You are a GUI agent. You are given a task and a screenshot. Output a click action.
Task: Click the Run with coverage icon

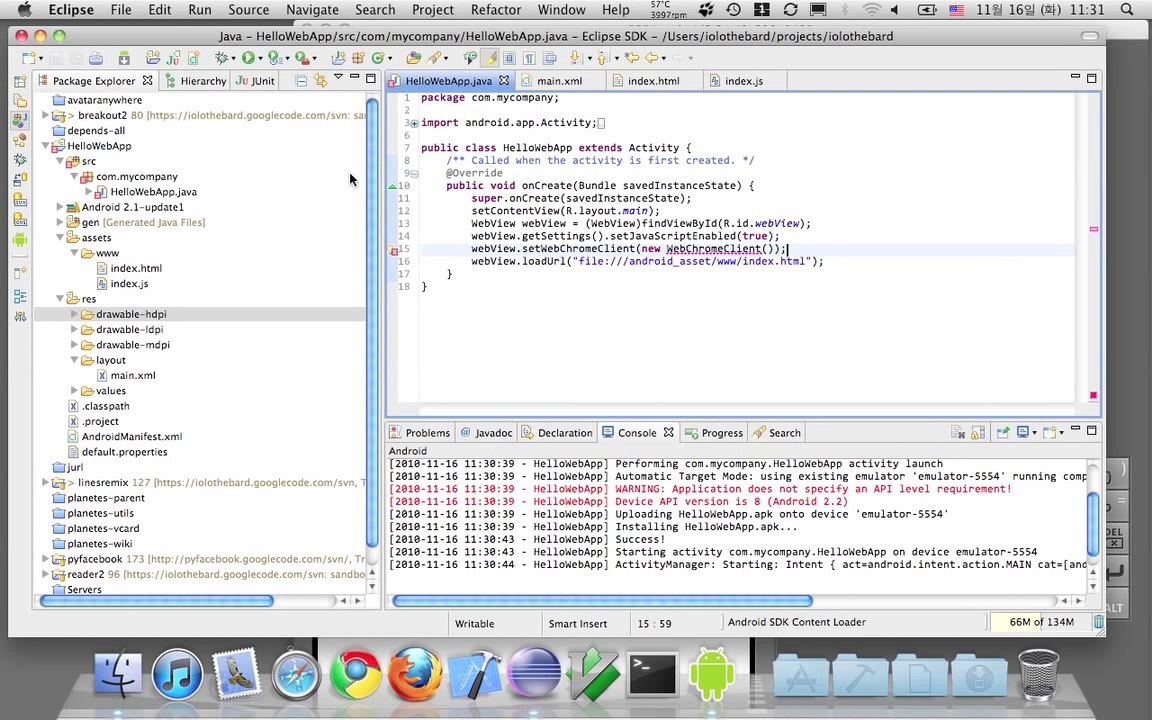pos(274,57)
